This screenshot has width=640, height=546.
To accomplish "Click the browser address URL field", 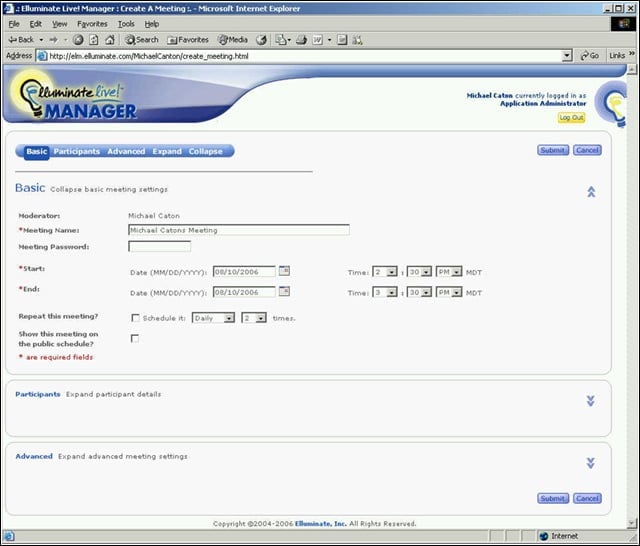I will point(304,56).
